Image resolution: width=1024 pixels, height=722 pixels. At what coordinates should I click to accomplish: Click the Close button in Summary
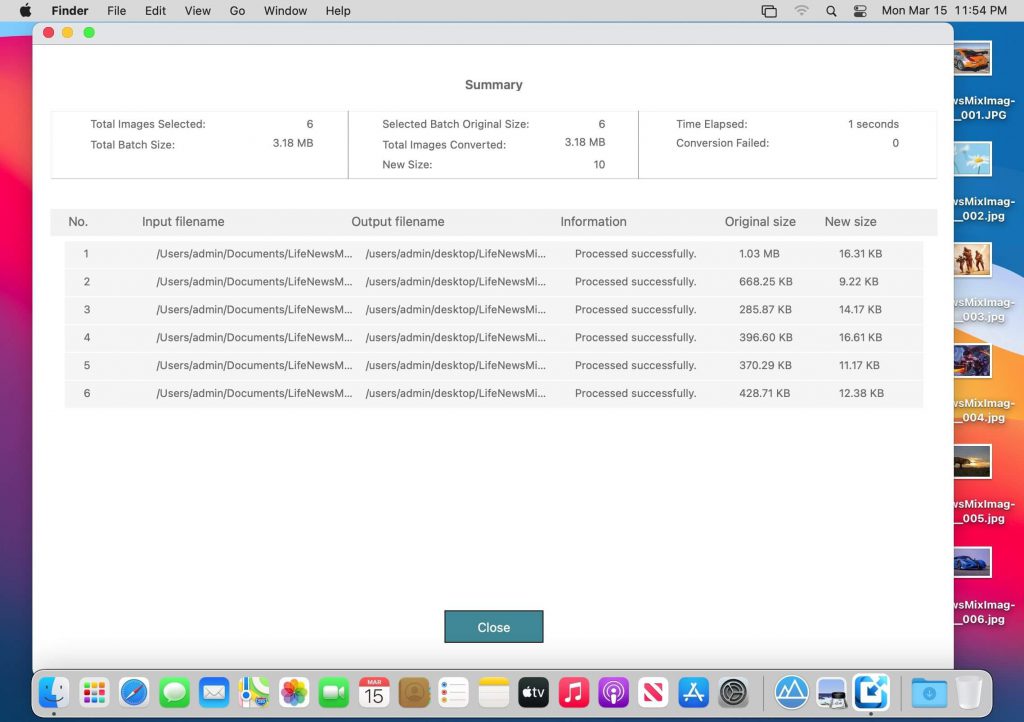coord(493,627)
